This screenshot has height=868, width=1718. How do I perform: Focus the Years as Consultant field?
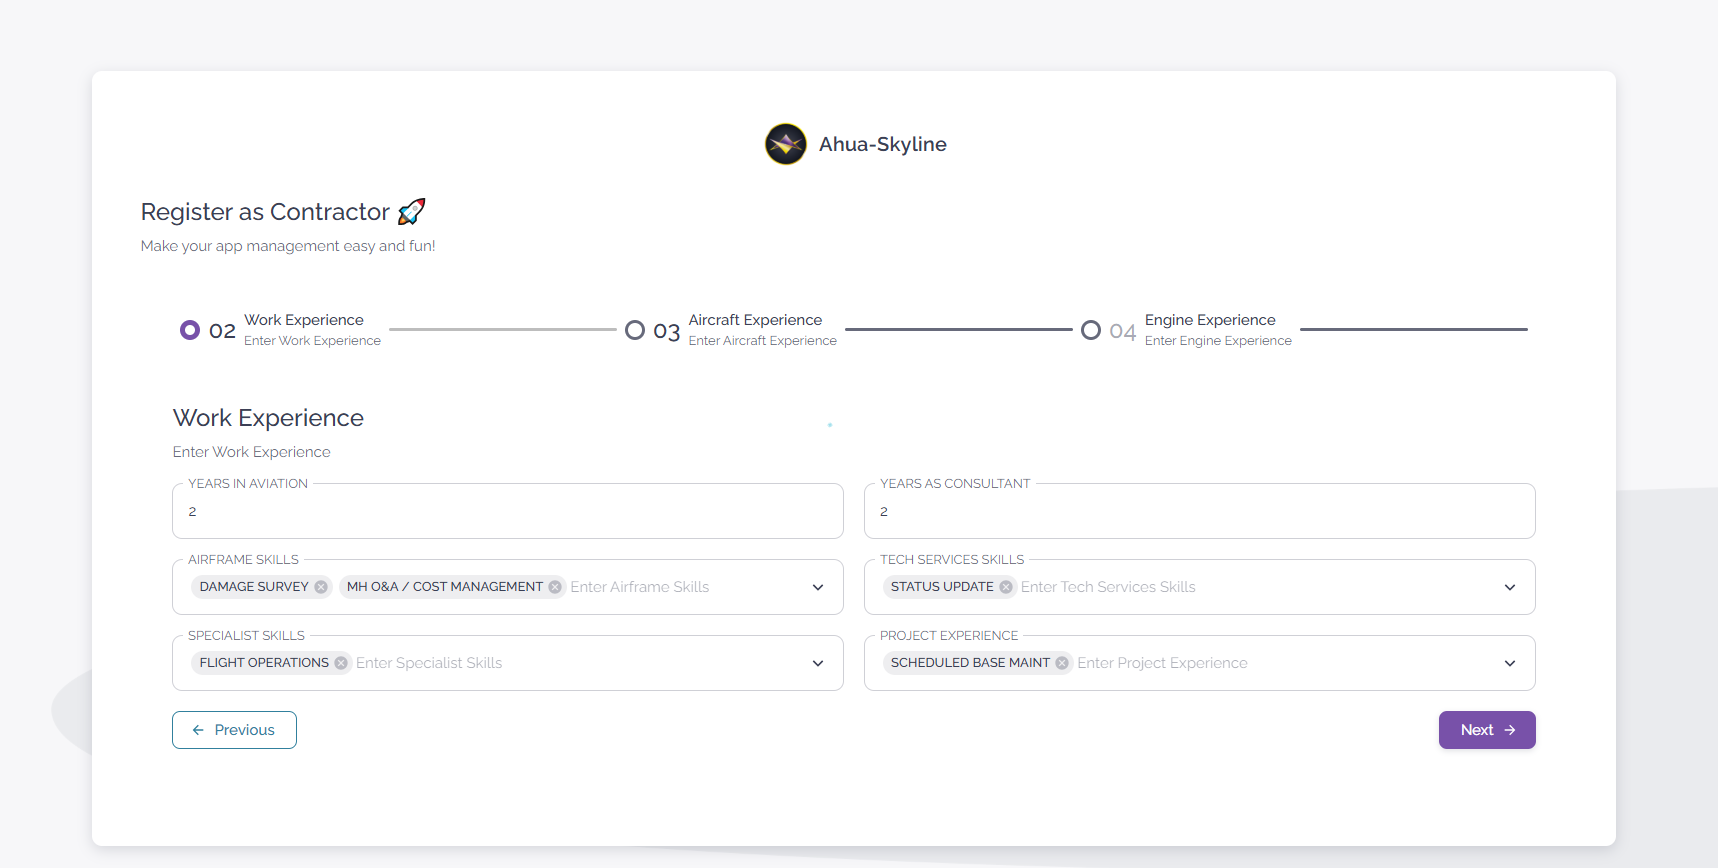1200,511
